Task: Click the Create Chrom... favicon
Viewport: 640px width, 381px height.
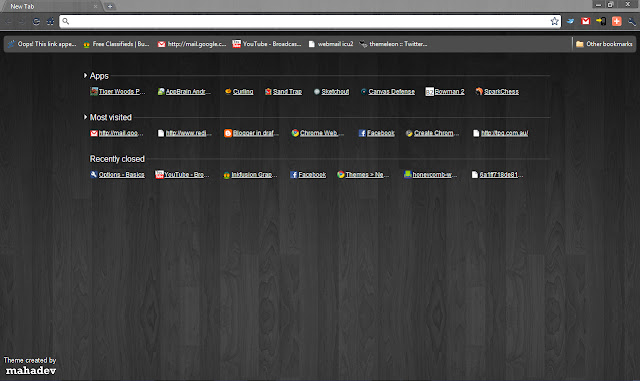Action: [409, 133]
